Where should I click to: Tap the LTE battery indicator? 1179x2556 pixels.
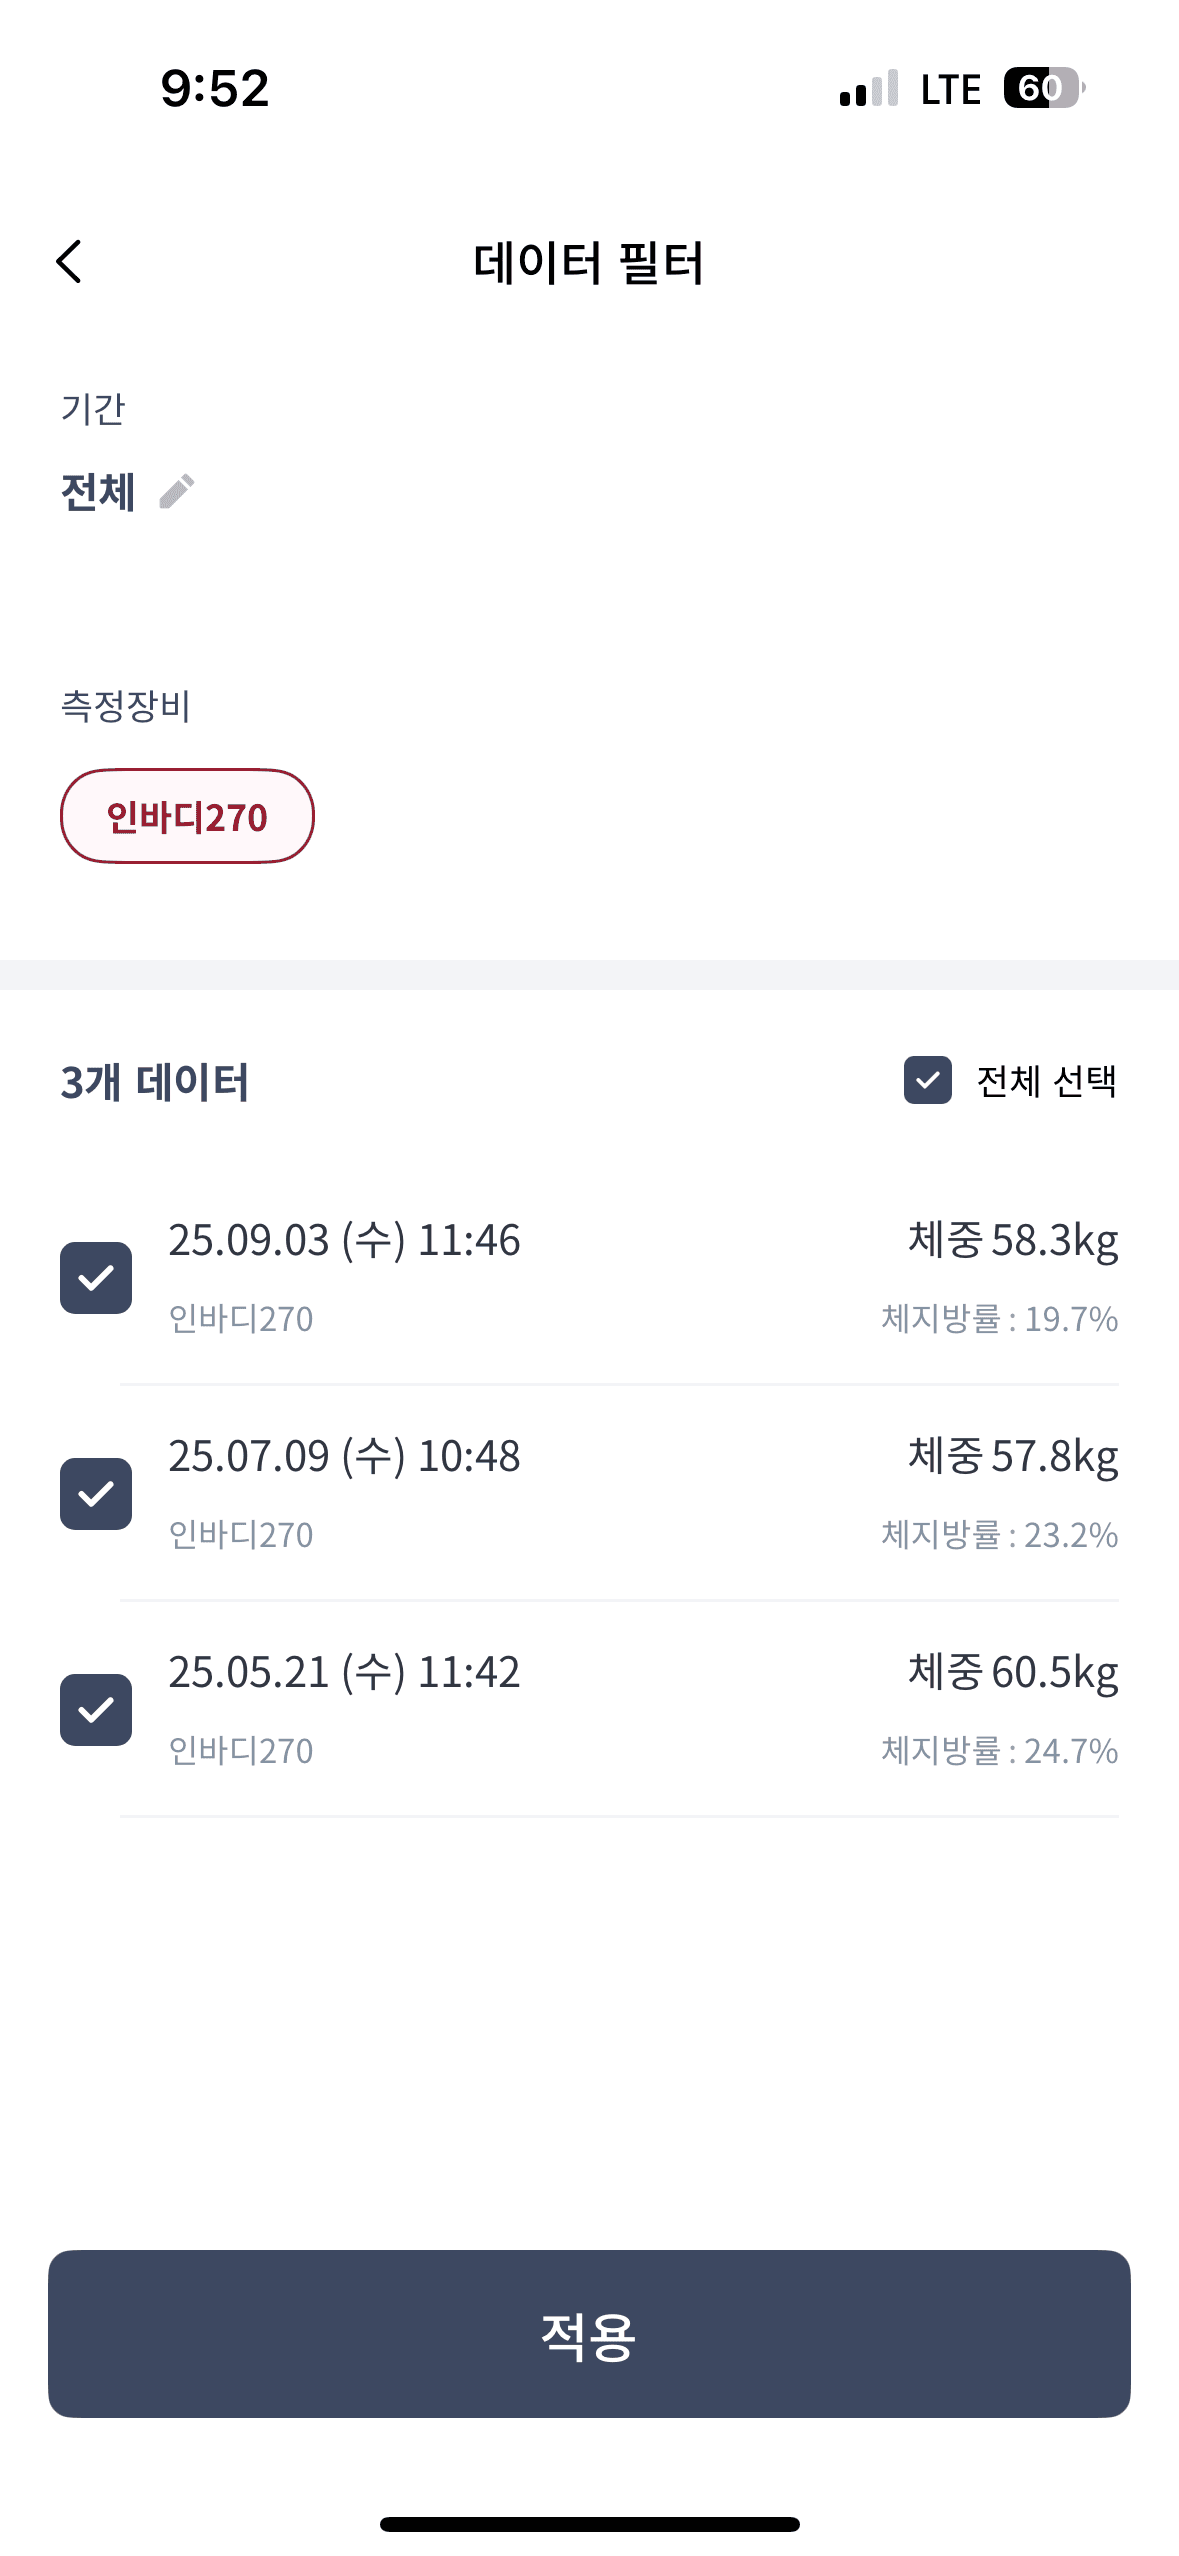1043,88
